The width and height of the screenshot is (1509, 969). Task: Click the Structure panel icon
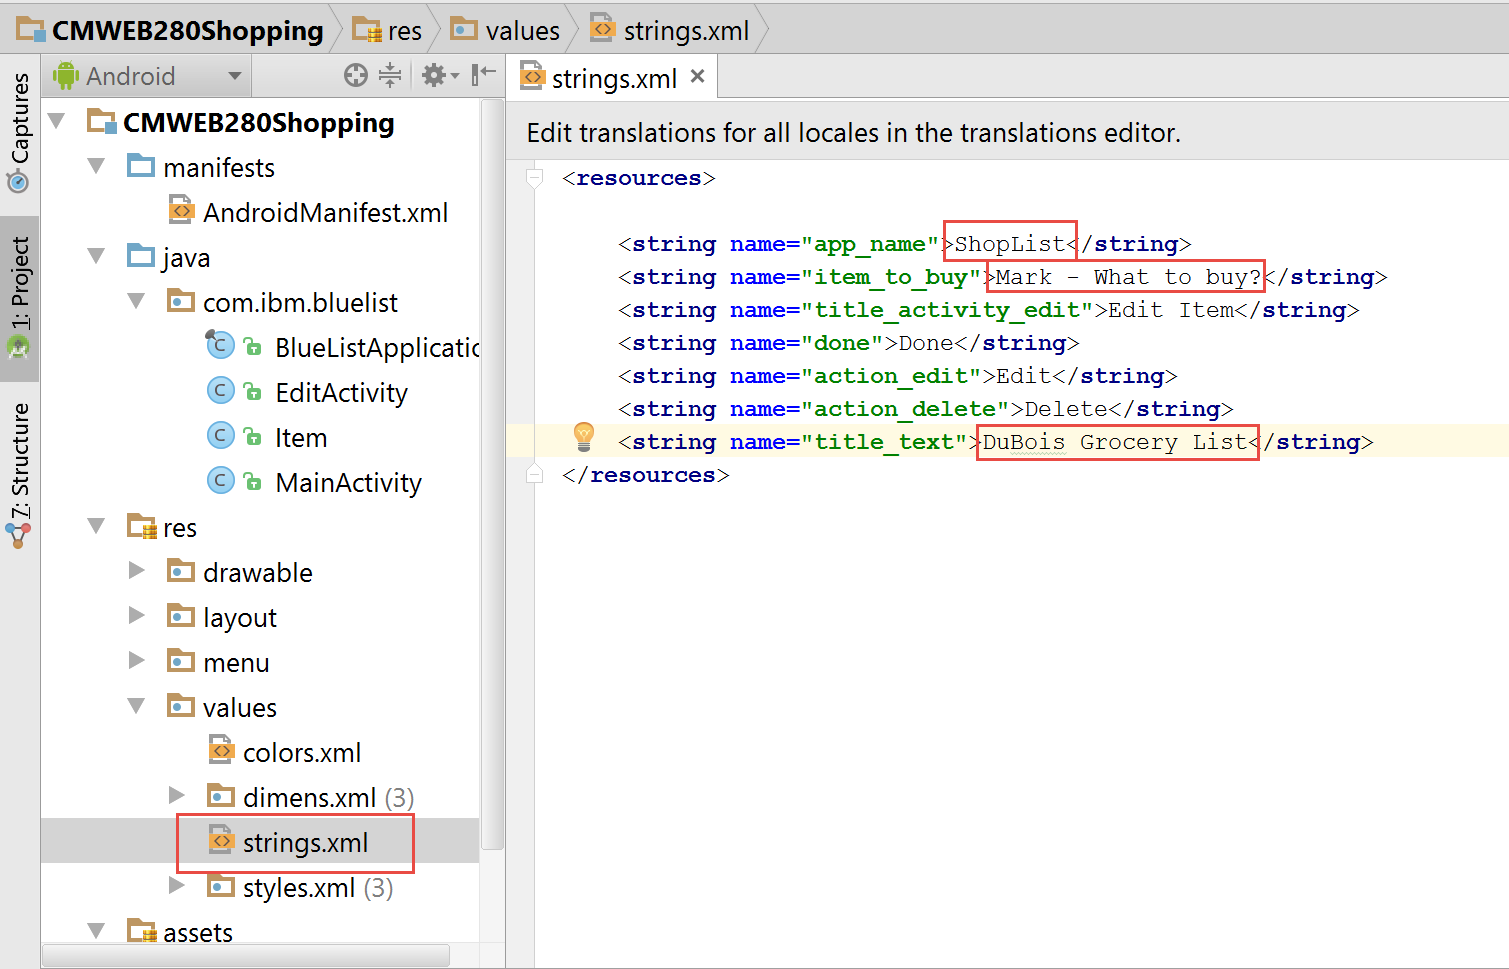18,535
